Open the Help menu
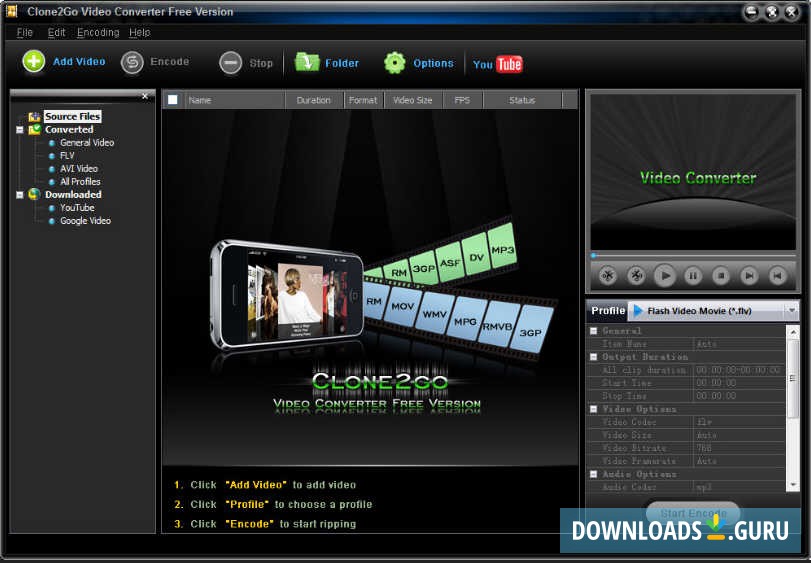Image resolution: width=811 pixels, height=563 pixels. click(x=140, y=33)
